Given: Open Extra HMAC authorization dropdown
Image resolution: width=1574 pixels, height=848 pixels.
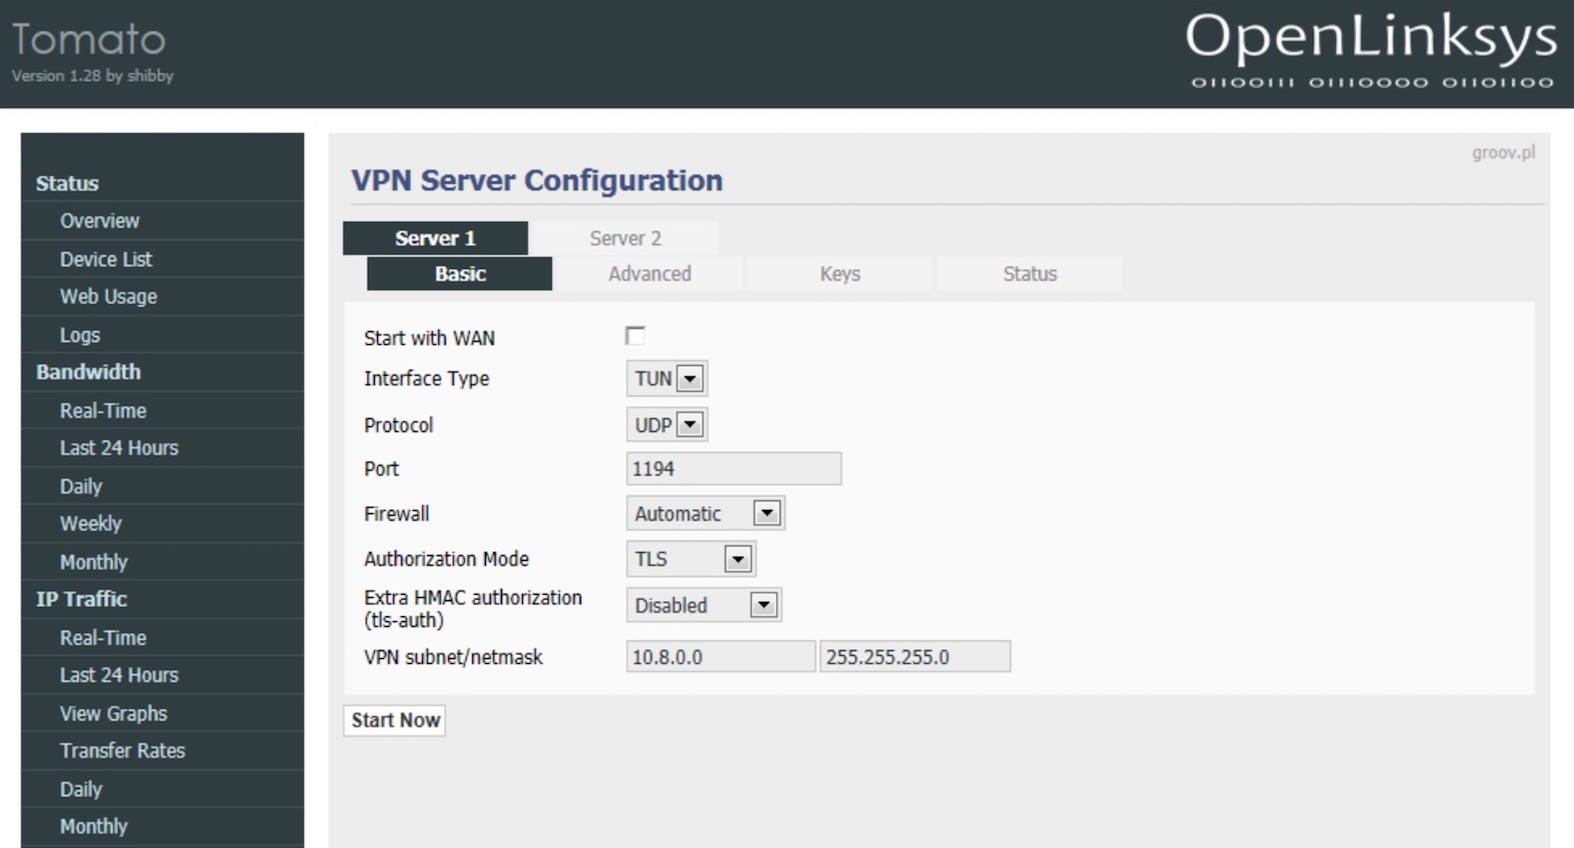Looking at the screenshot, I should tap(704, 606).
